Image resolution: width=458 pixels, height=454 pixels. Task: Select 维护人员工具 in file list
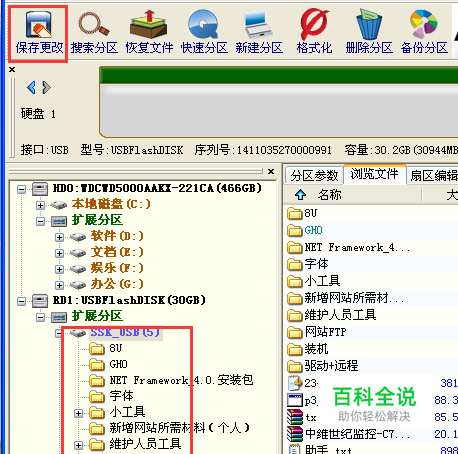pos(340,315)
